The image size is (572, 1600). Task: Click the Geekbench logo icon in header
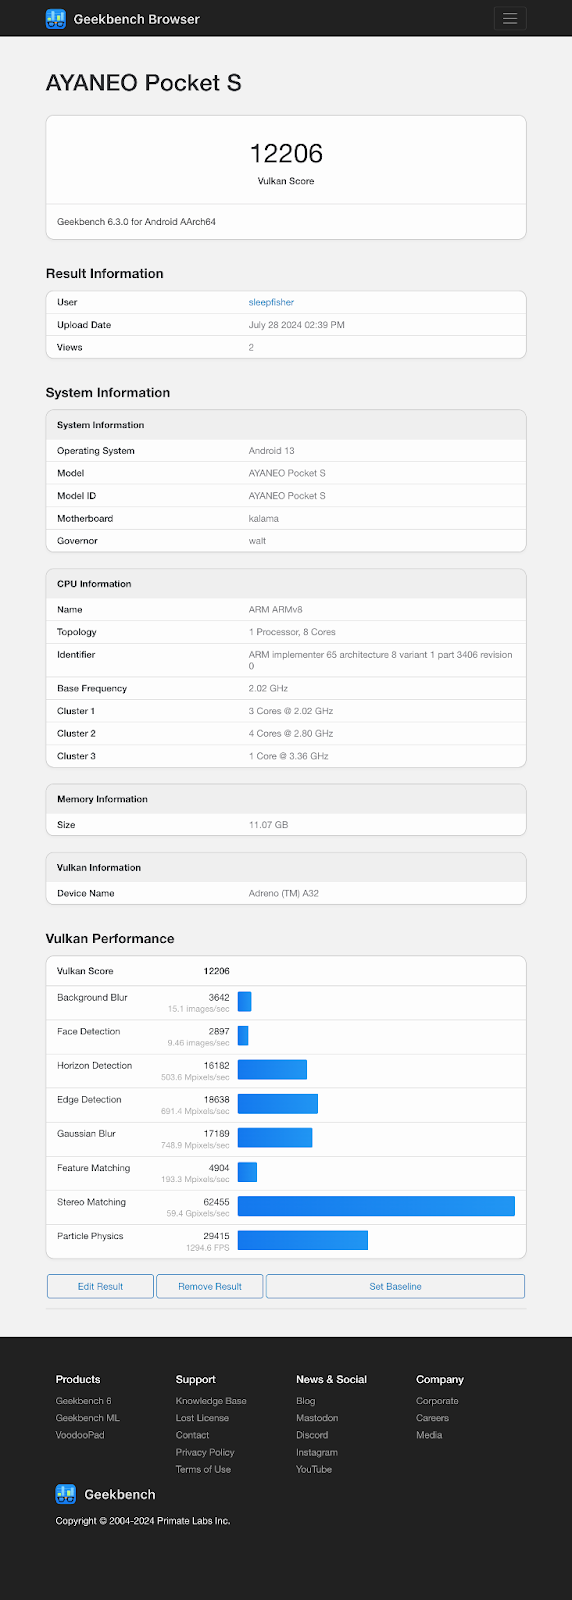[x=56, y=18]
